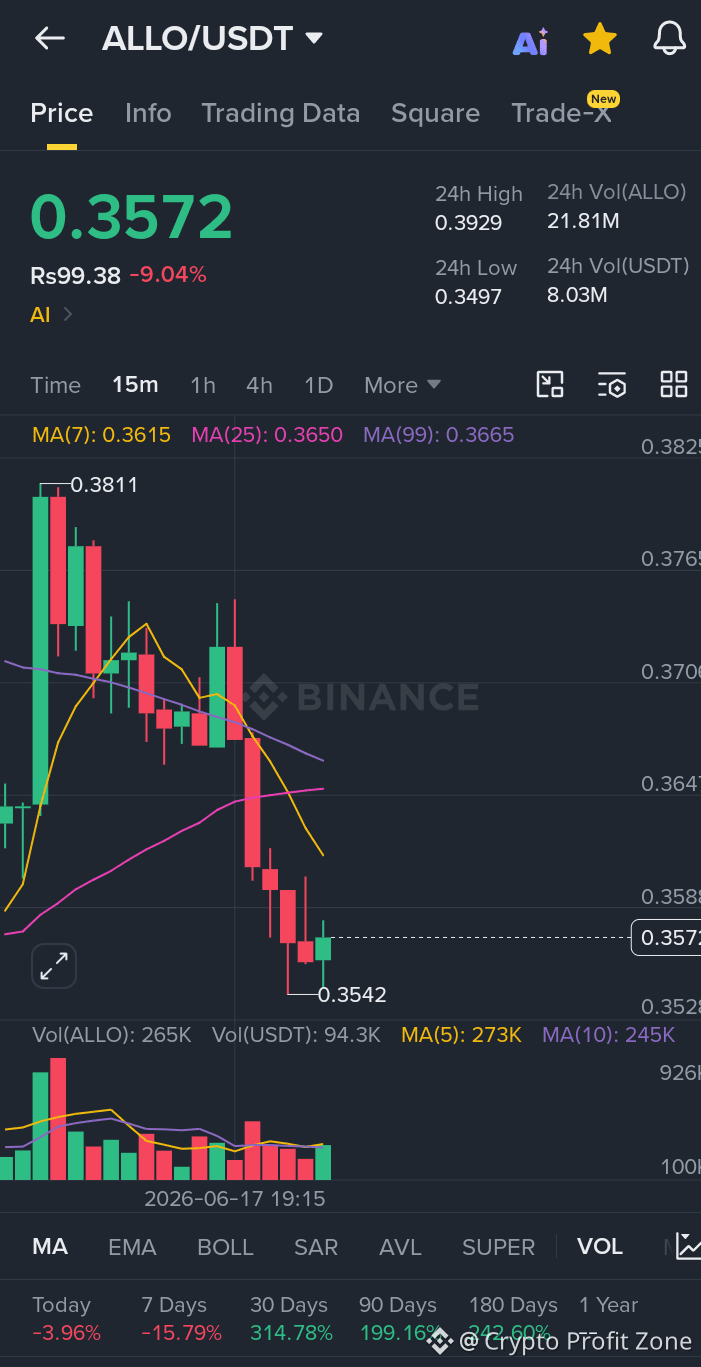Viewport: 701px width, 1367px height.
Task: Tap the current price tag on axis
Action: pos(666,938)
